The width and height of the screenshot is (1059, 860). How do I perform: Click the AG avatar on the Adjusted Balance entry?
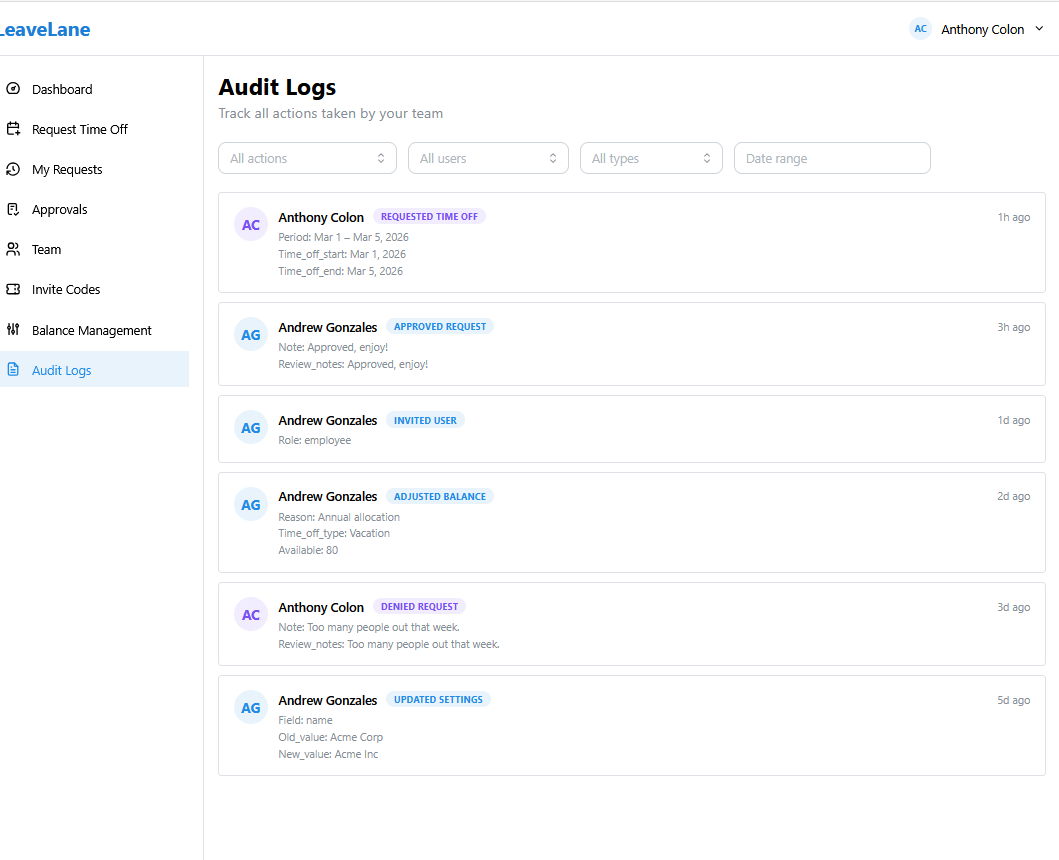point(251,505)
